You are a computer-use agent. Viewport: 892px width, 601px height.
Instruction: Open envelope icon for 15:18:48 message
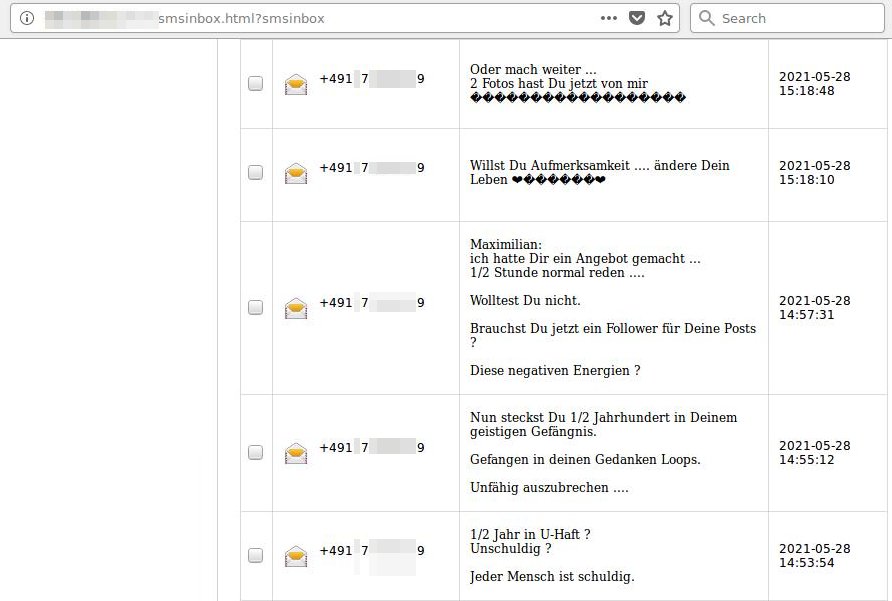point(296,84)
